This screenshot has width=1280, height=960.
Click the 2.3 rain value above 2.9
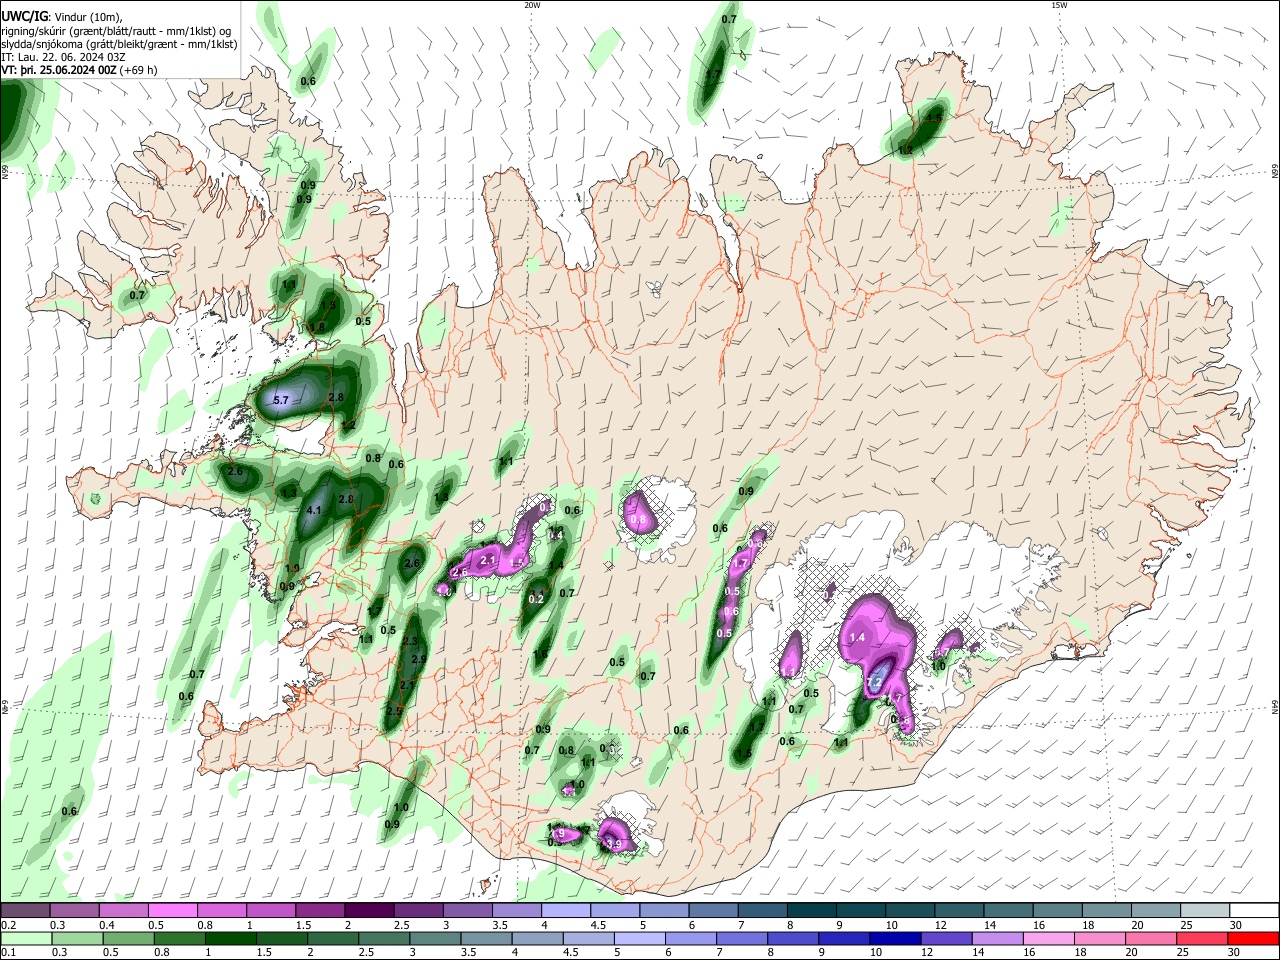(408, 641)
